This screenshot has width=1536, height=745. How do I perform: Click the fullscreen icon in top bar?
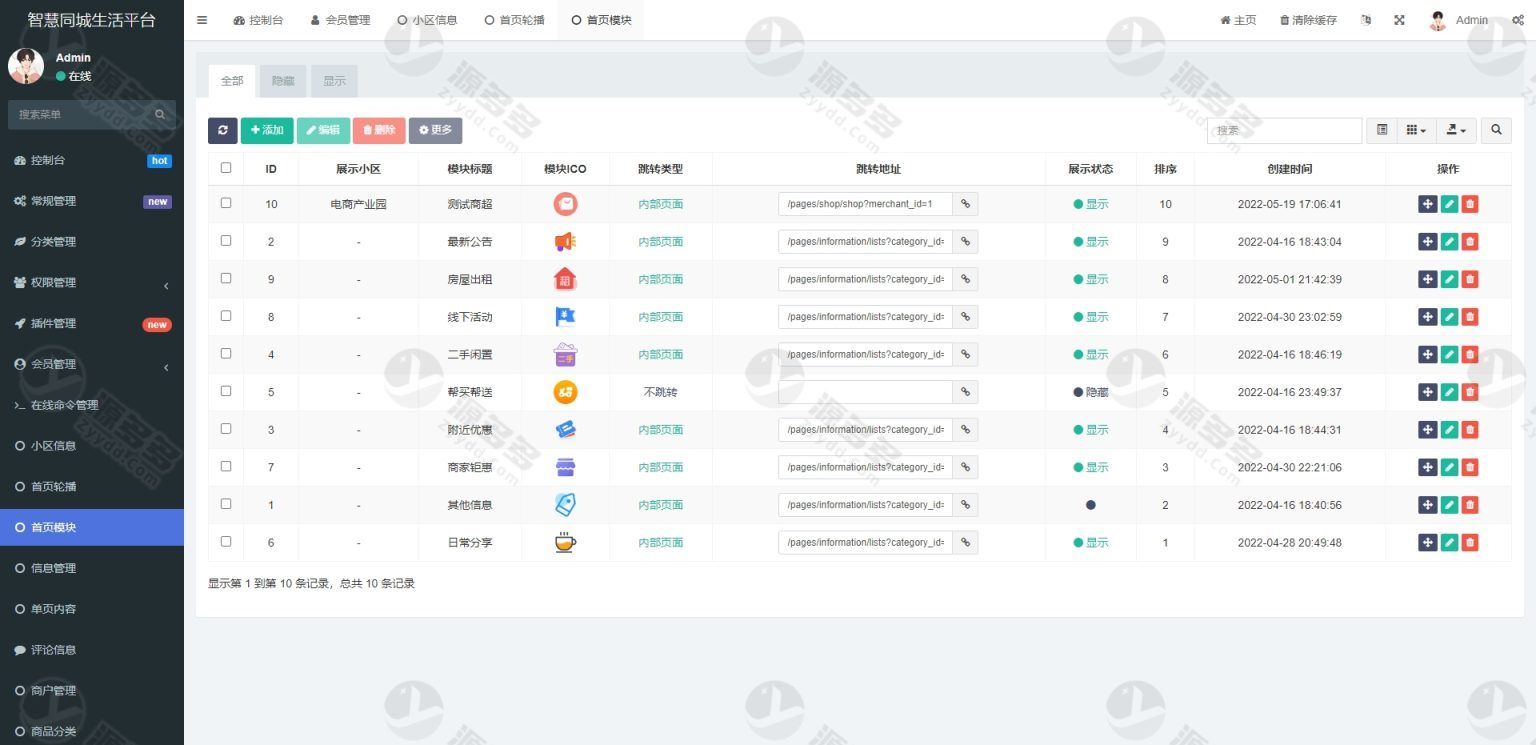coord(1399,20)
